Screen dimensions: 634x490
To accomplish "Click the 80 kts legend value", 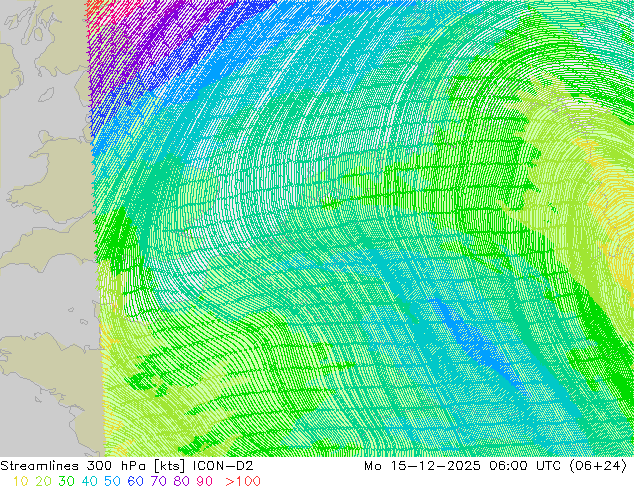I will pos(182,481).
